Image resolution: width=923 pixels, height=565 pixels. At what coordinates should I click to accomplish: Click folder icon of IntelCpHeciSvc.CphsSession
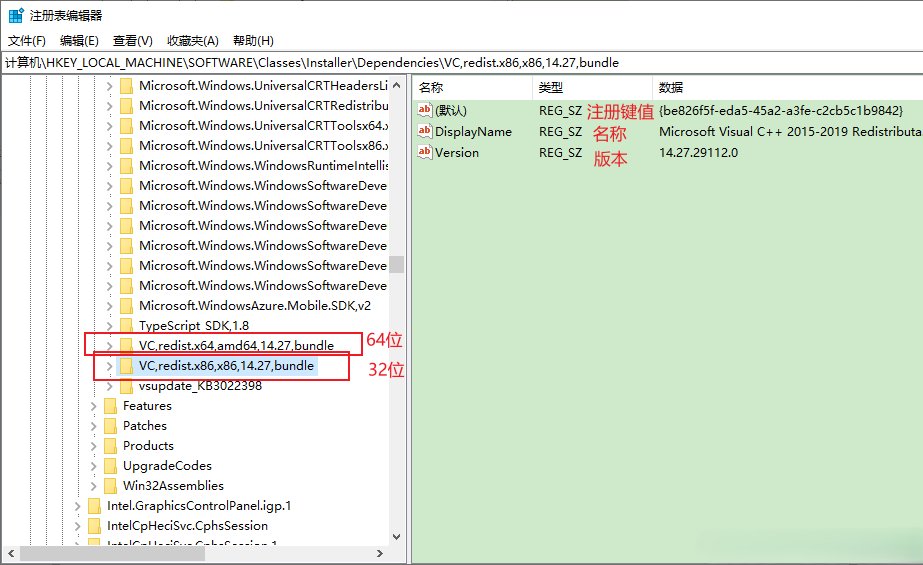[x=94, y=526]
